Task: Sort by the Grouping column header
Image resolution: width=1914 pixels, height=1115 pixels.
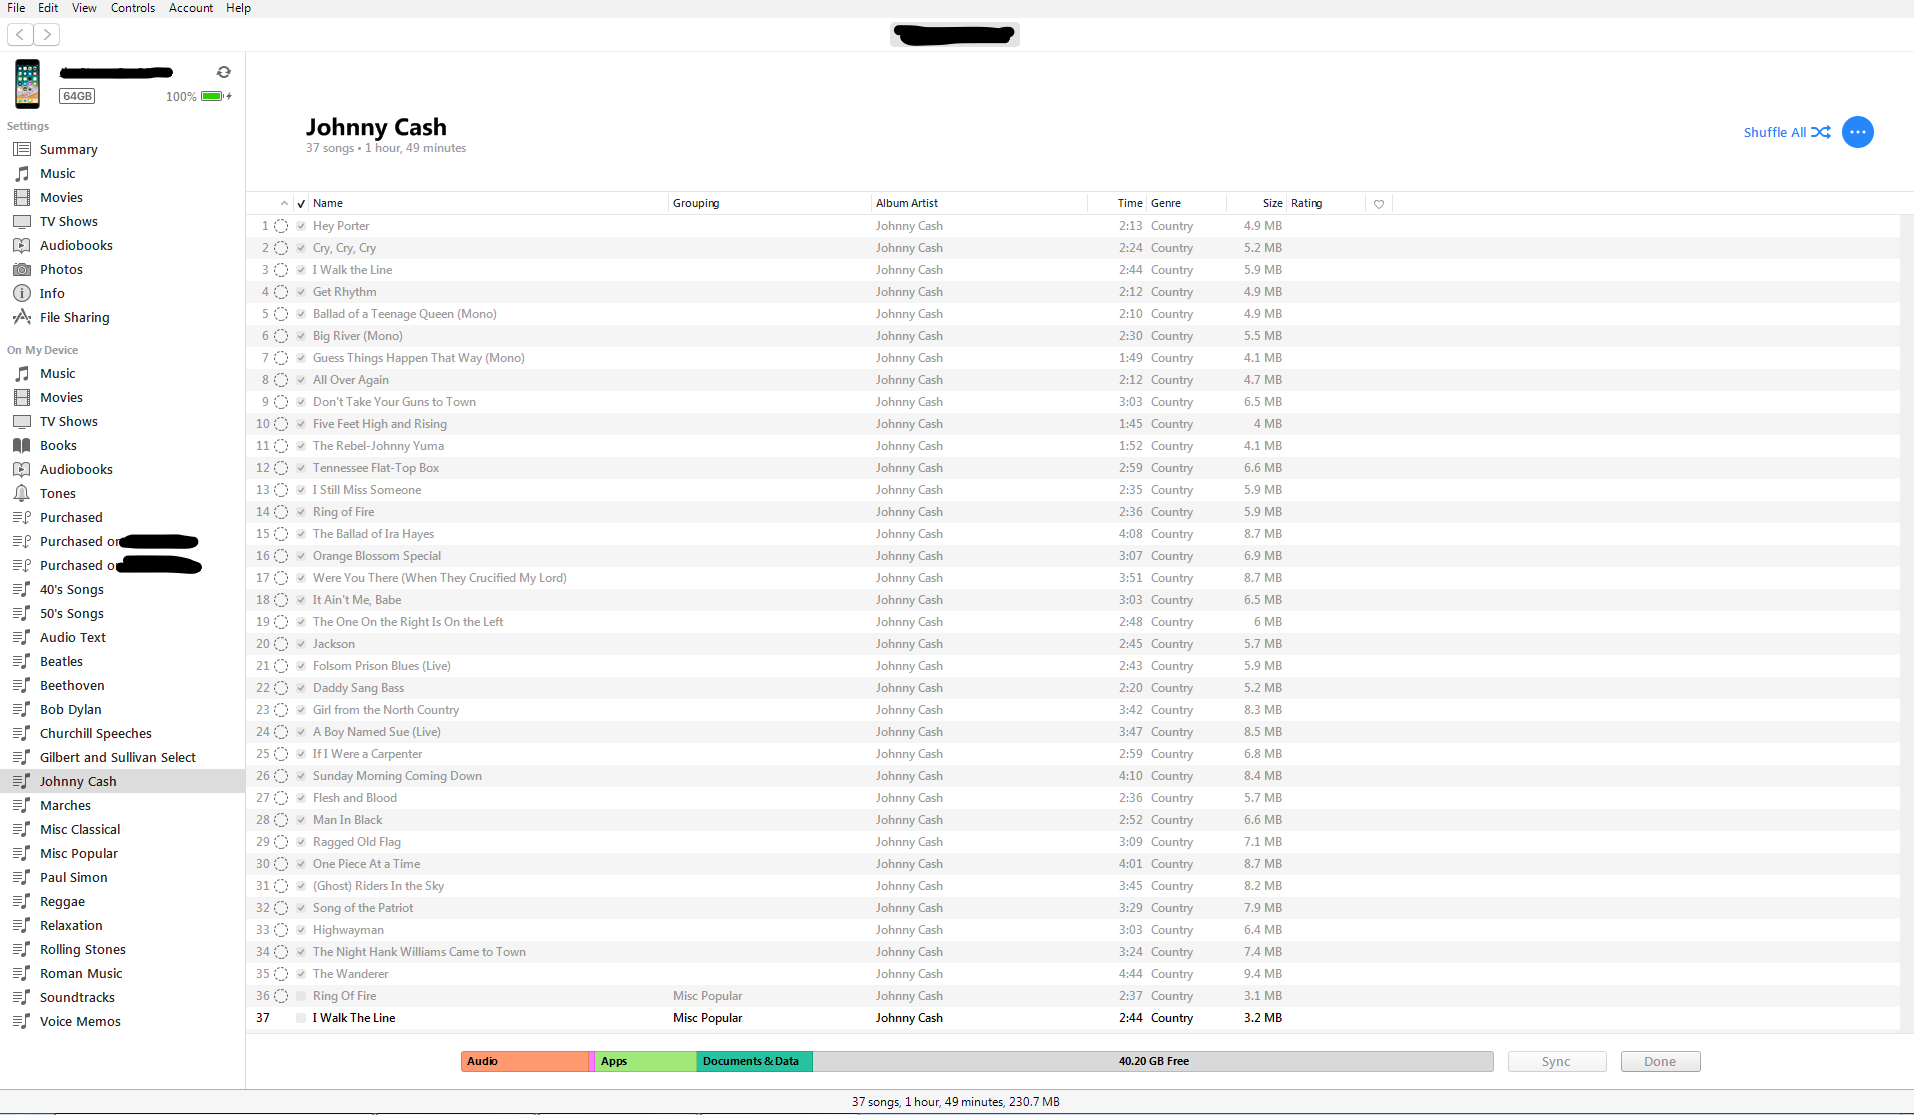Action: pyautogui.click(x=769, y=203)
